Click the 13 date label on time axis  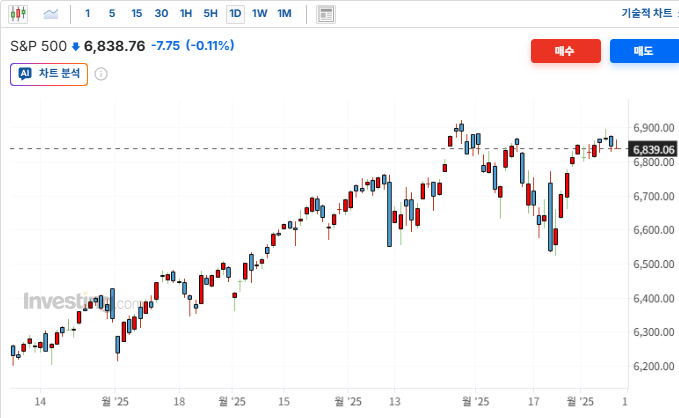coord(394,402)
